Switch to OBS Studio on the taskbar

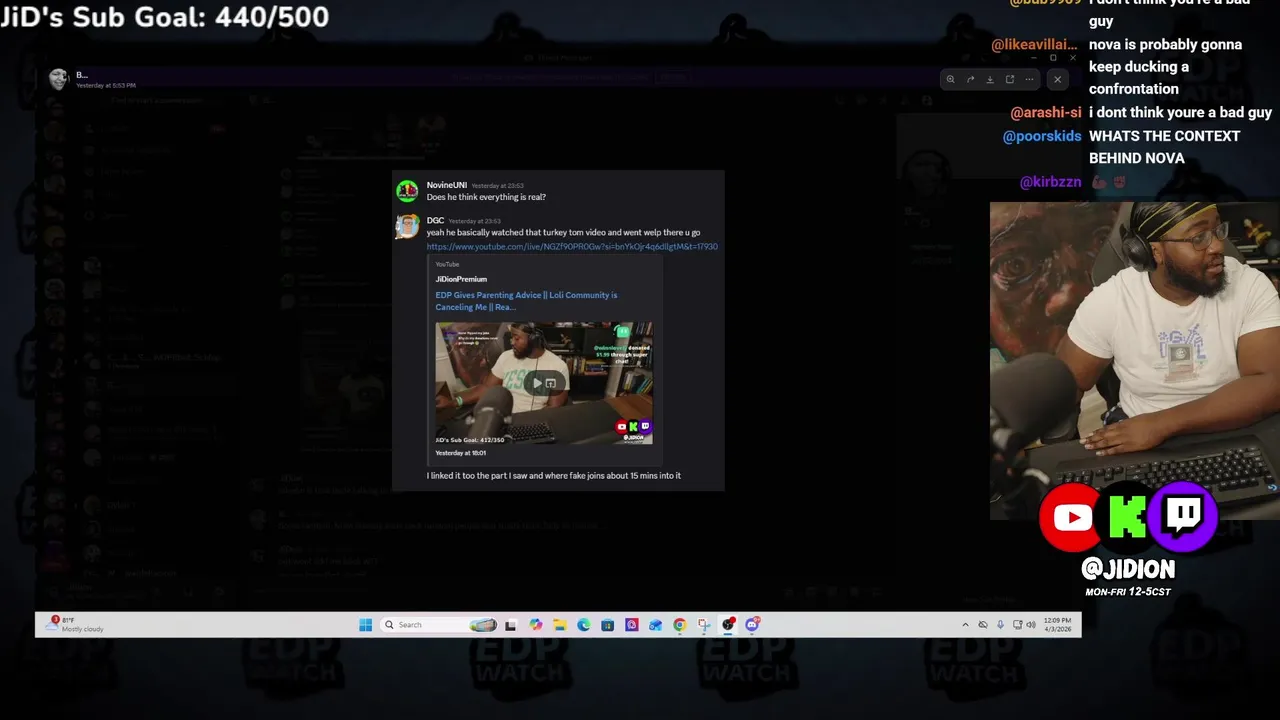coord(728,625)
